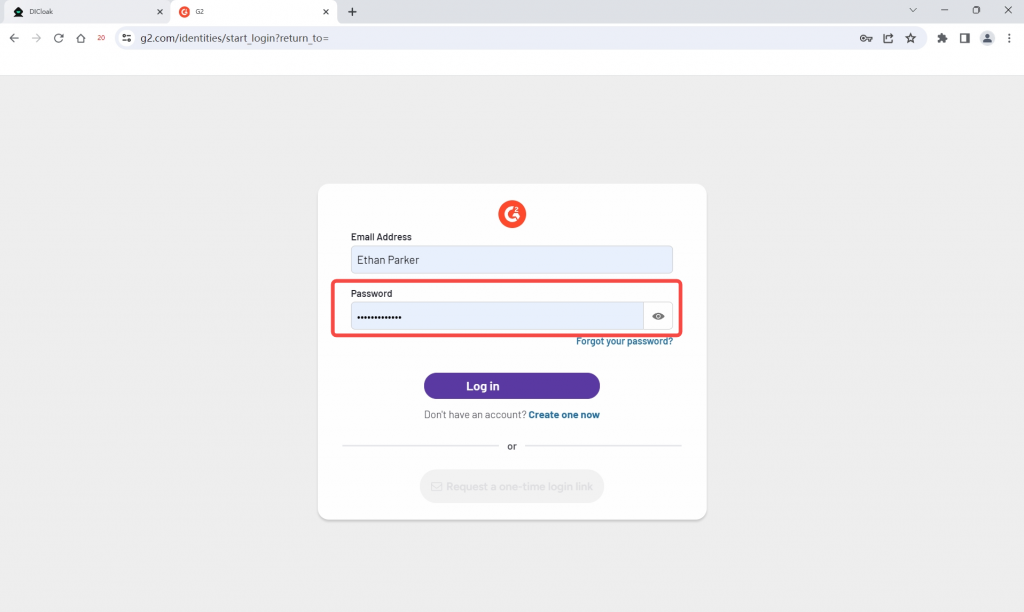Image resolution: width=1024 pixels, height=612 pixels.
Task: Click the browser back arrow
Action: (14, 38)
